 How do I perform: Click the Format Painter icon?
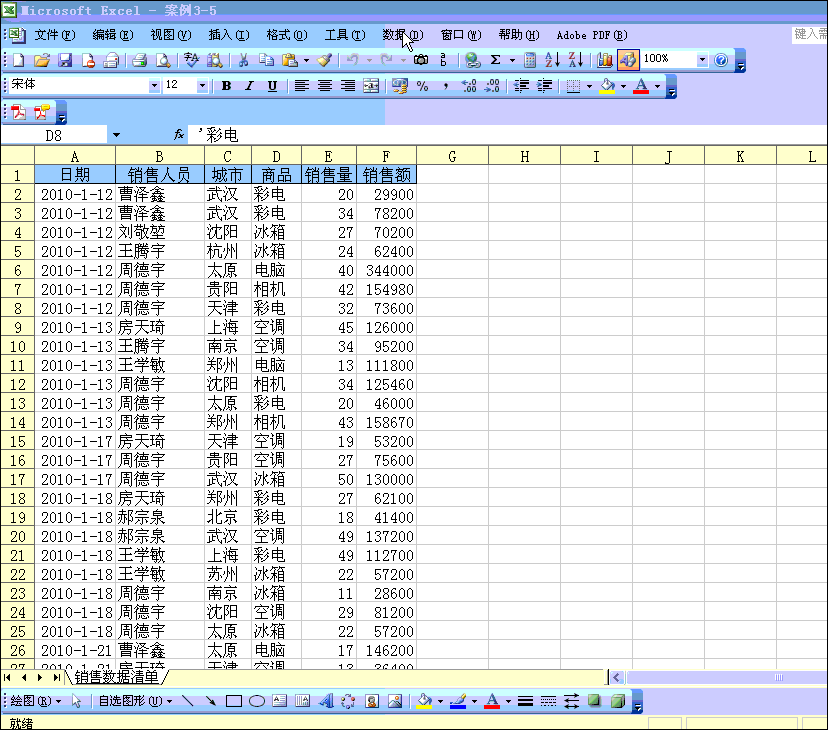coord(326,60)
